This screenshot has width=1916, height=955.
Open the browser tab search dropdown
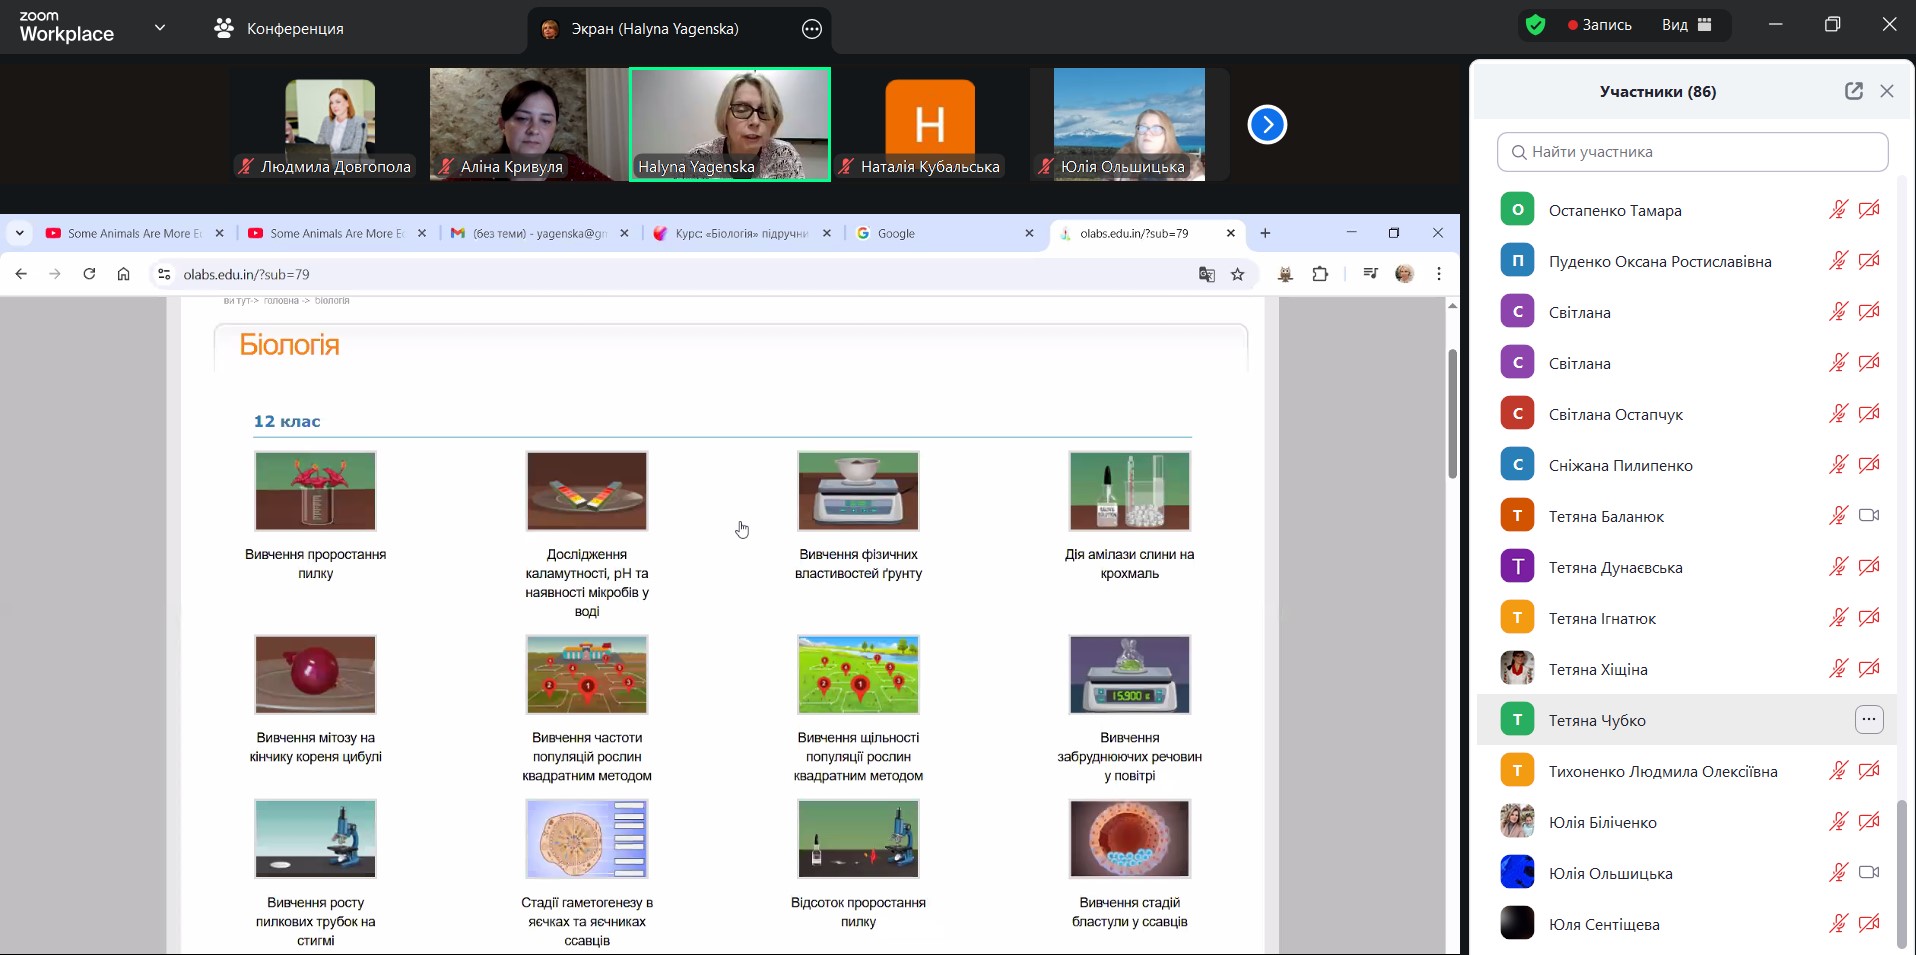[19, 233]
